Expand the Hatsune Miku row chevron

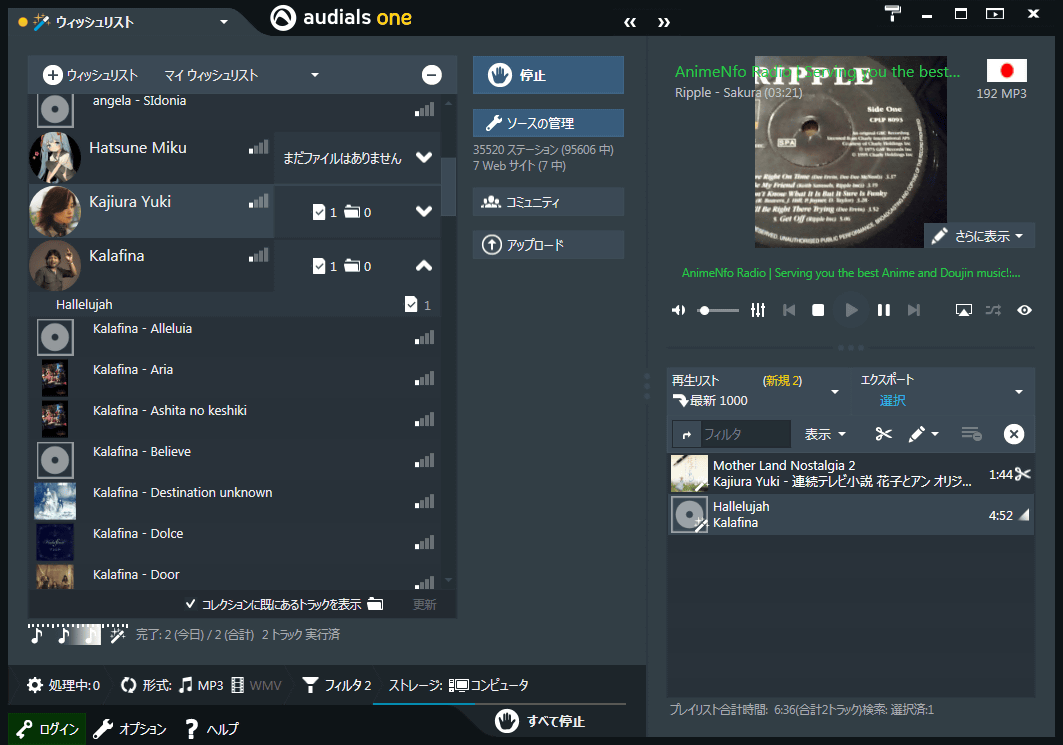coord(424,157)
